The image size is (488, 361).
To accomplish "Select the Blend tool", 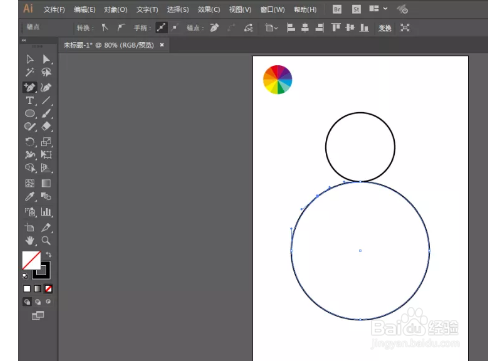I will pyautogui.click(x=46, y=196).
